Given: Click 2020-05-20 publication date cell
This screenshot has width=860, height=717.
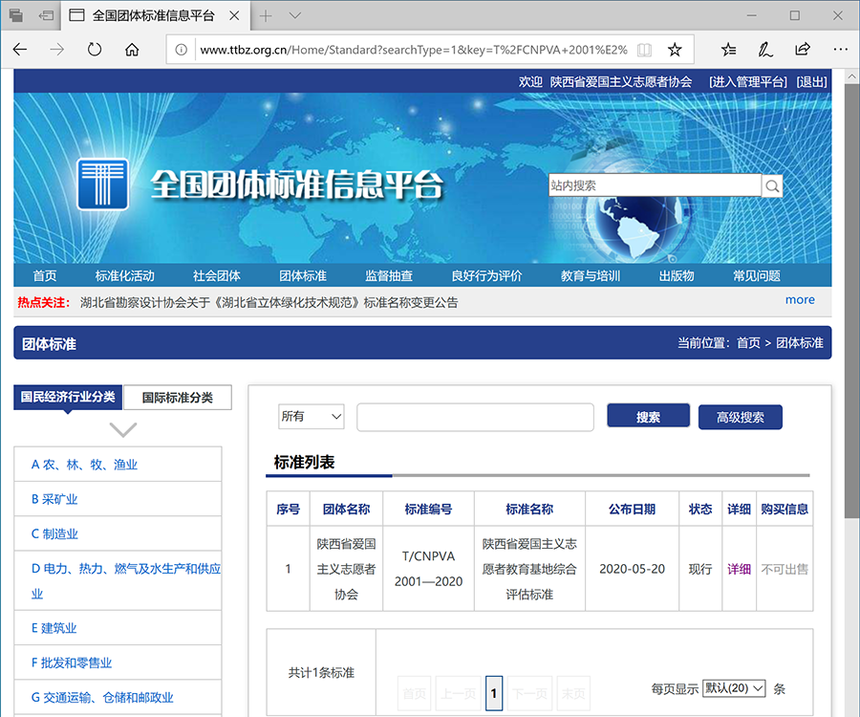Looking at the screenshot, I should 632,569.
